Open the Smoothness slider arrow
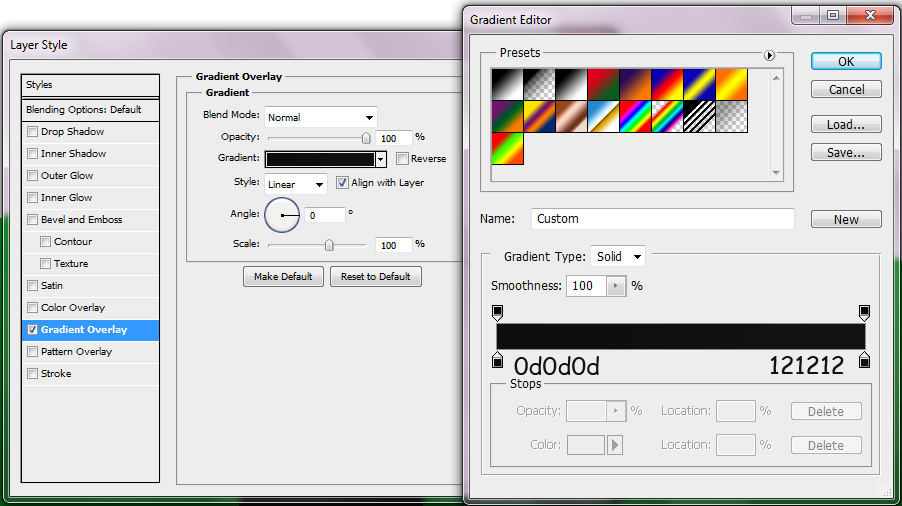Screen dimensions: 902x506 pos(616,286)
